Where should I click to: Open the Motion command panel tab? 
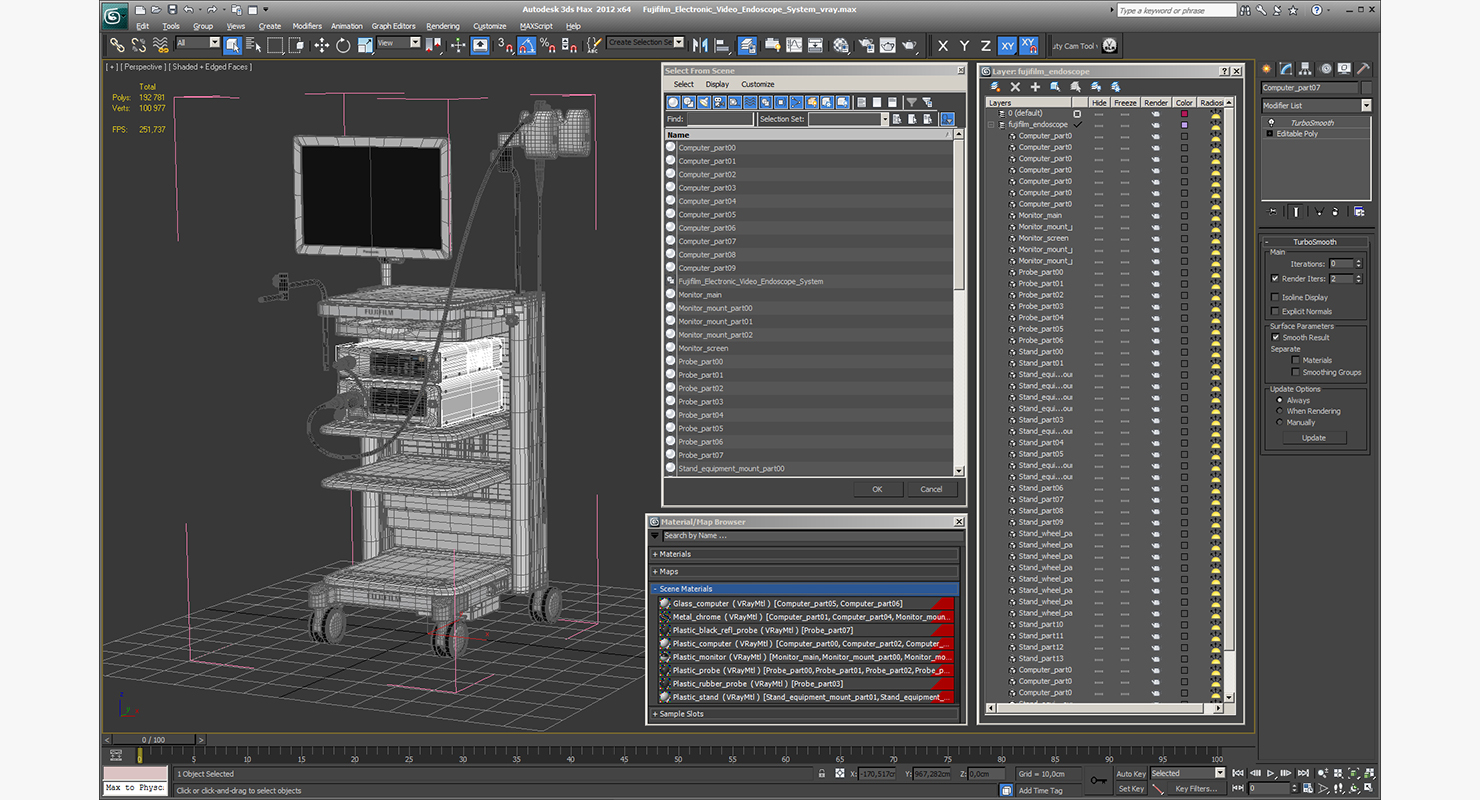pos(1326,69)
